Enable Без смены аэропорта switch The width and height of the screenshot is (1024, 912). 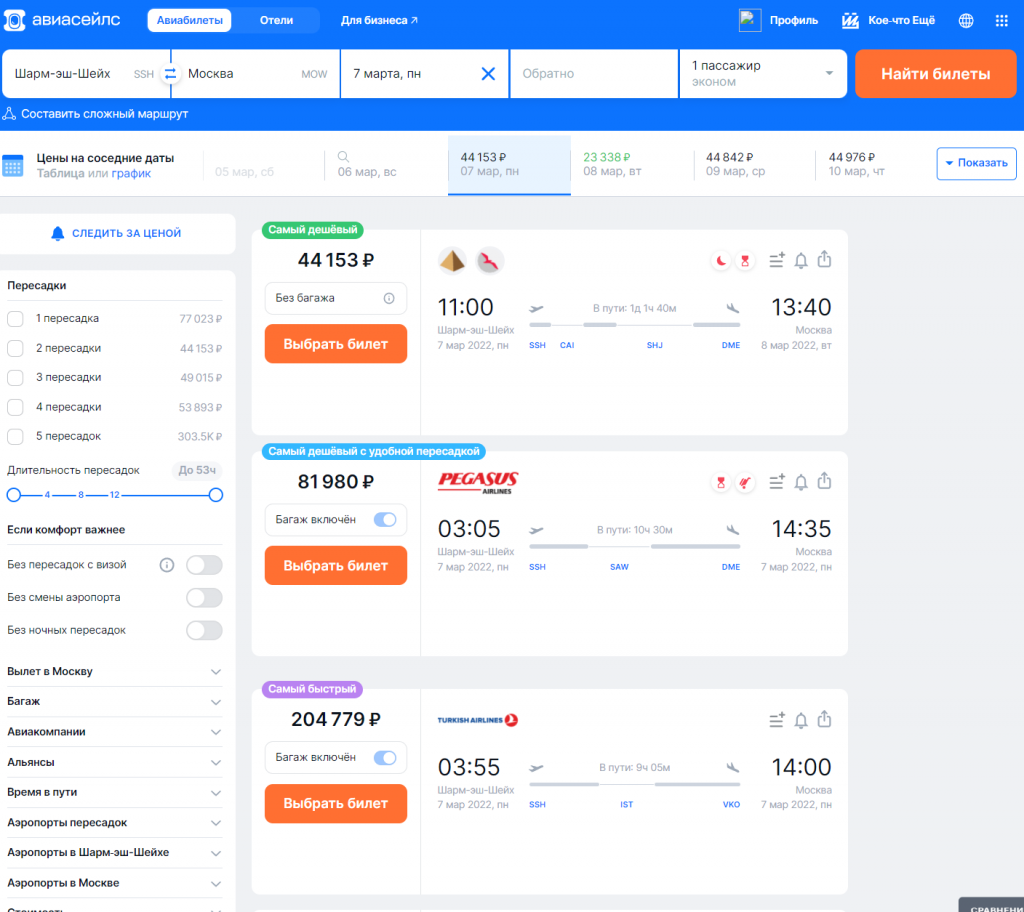point(204,597)
